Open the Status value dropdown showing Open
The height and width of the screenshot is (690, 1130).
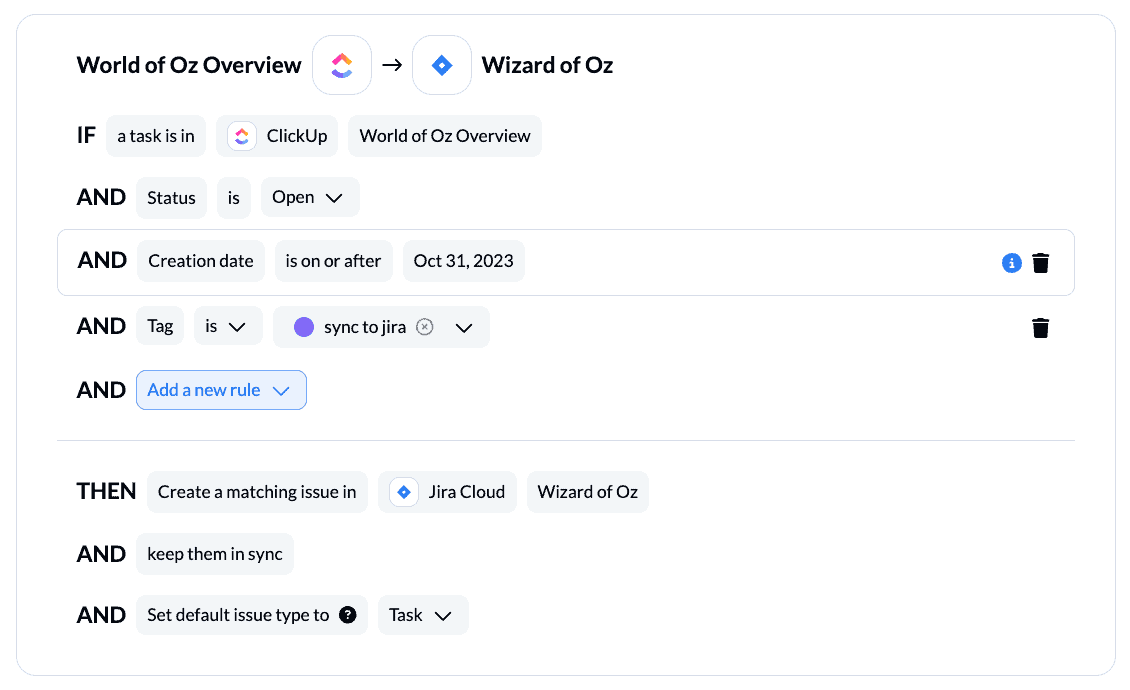[x=310, y=197]
